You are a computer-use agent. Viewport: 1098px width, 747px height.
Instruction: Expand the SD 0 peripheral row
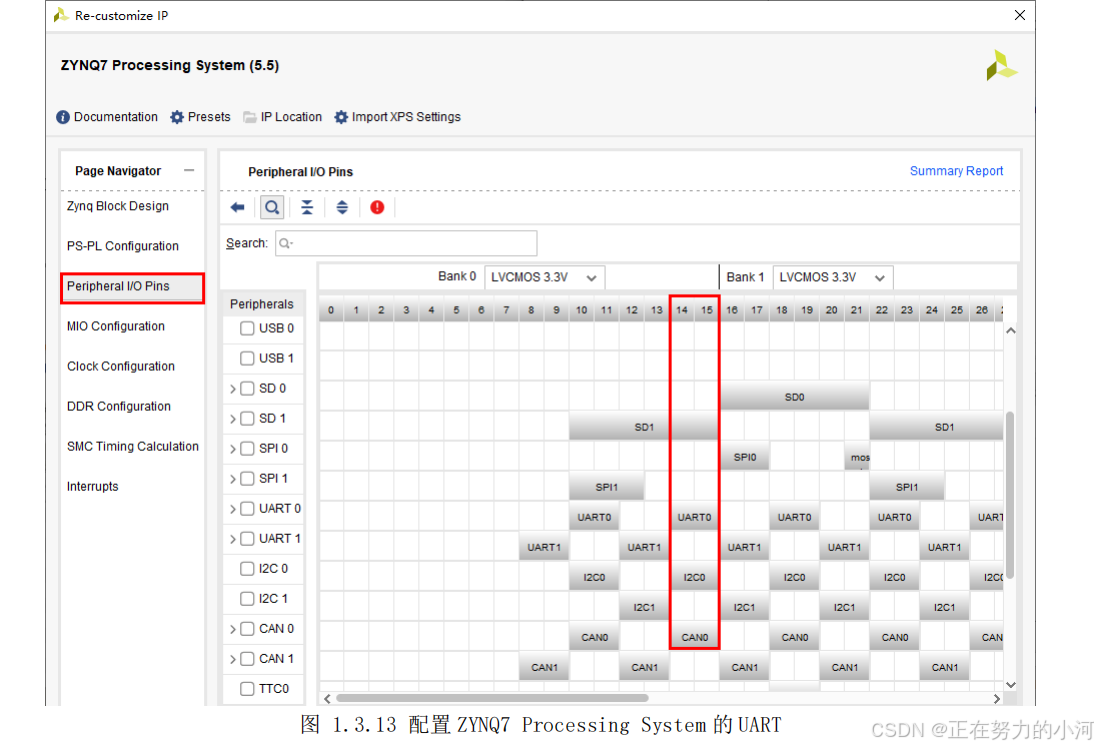232,389
